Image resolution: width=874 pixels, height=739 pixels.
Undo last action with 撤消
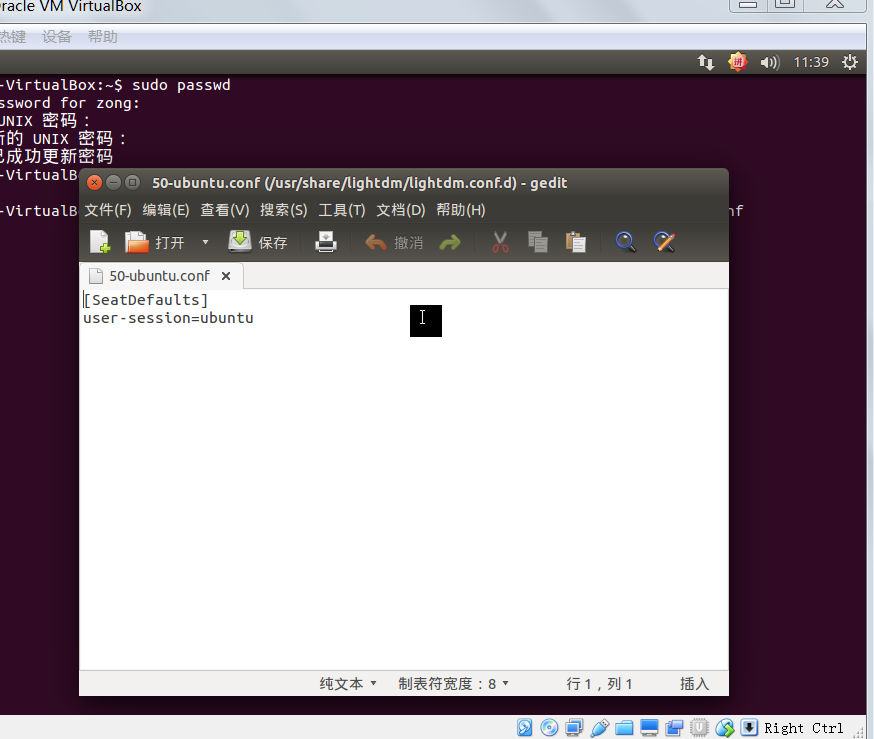coord(394,242)
